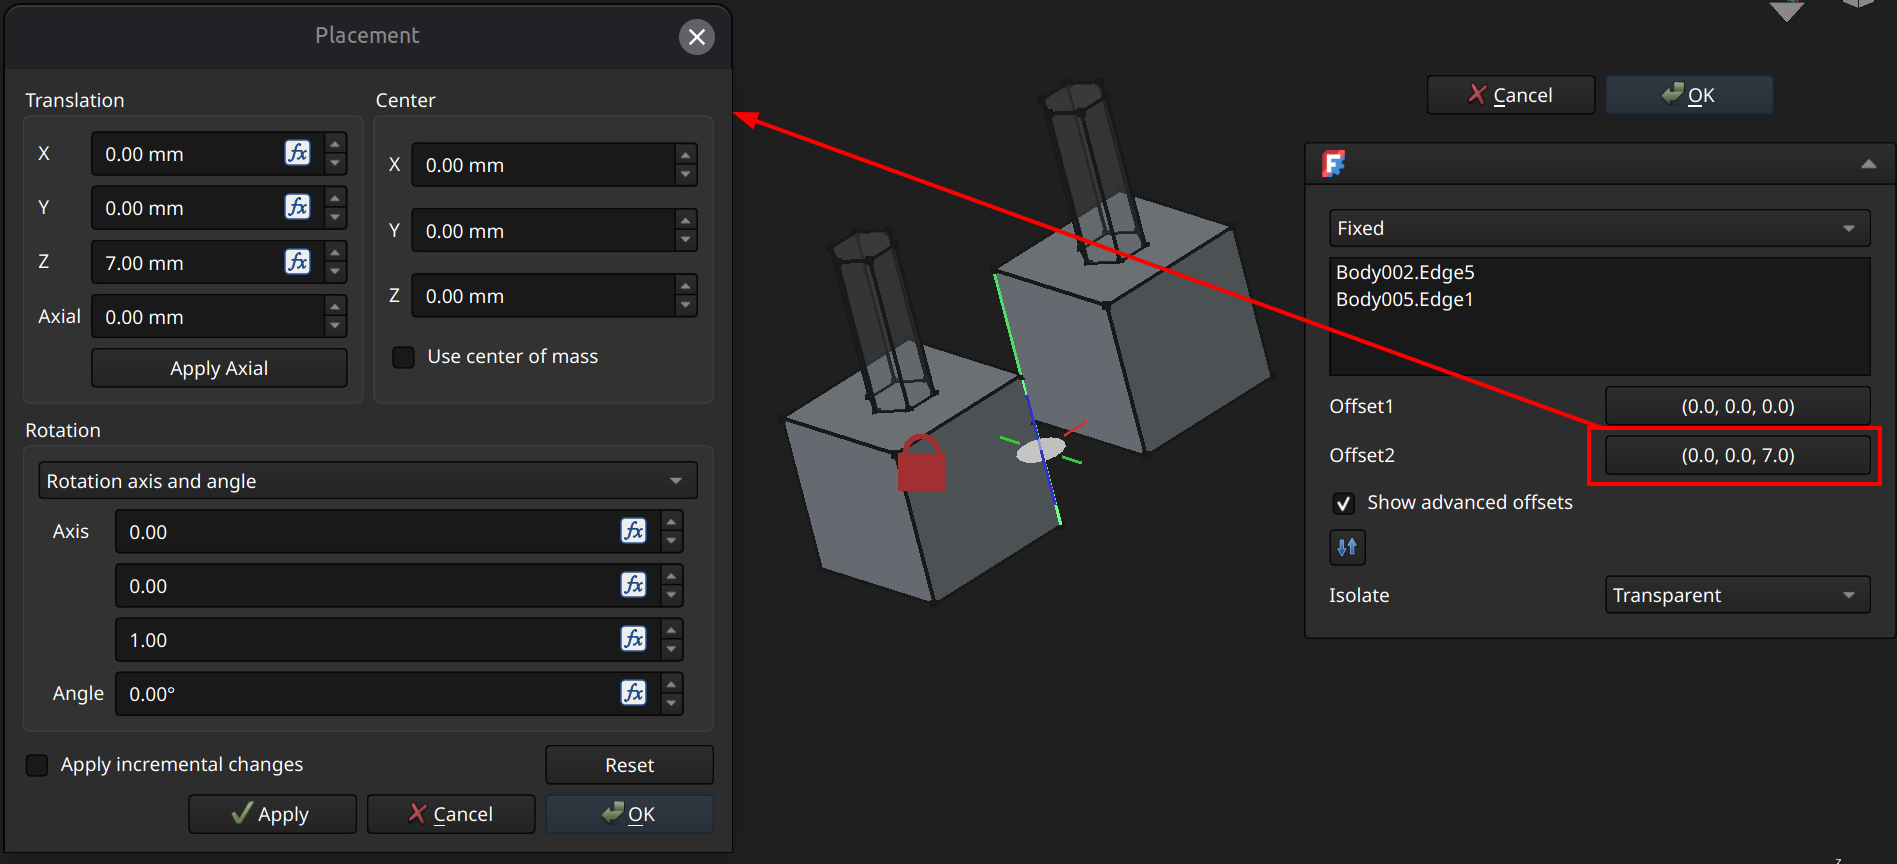Image resolution: width=1897 pixels, height=864 pixels.
Task: Close the Placement dialog
Action: point(697,37)
